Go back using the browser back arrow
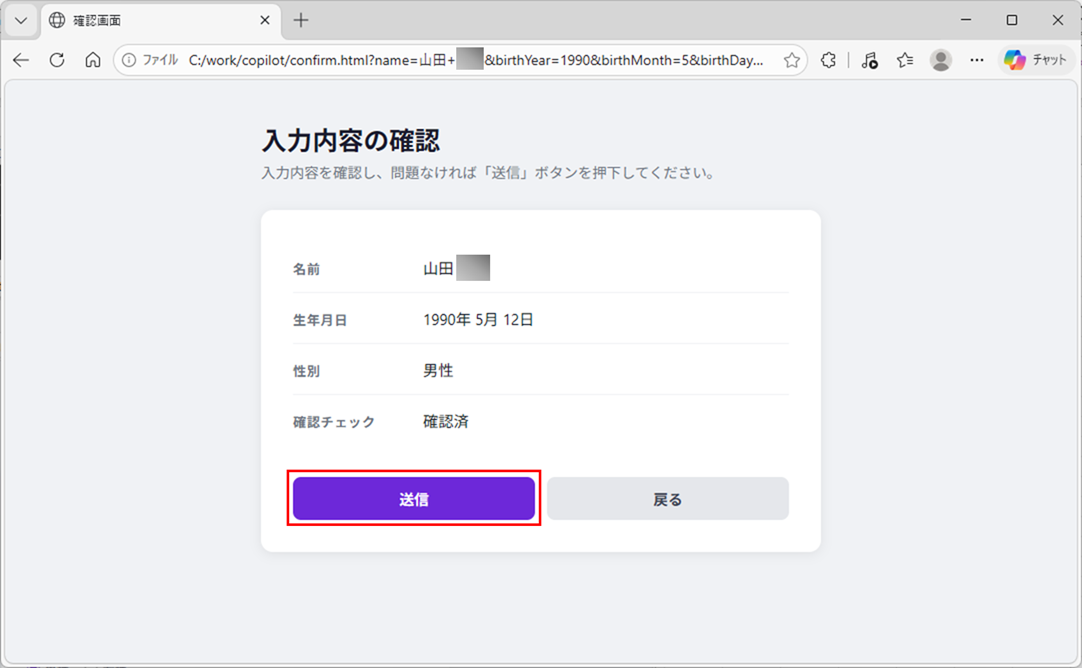 pyautogui.click(x=21, y=60)
